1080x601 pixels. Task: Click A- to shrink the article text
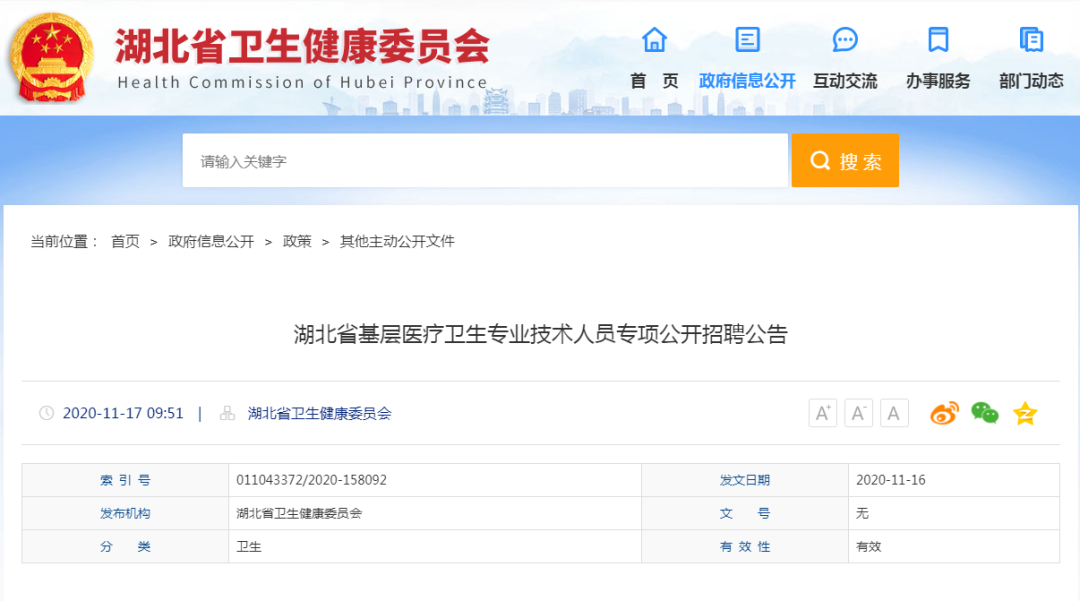(x=858, y=412)
